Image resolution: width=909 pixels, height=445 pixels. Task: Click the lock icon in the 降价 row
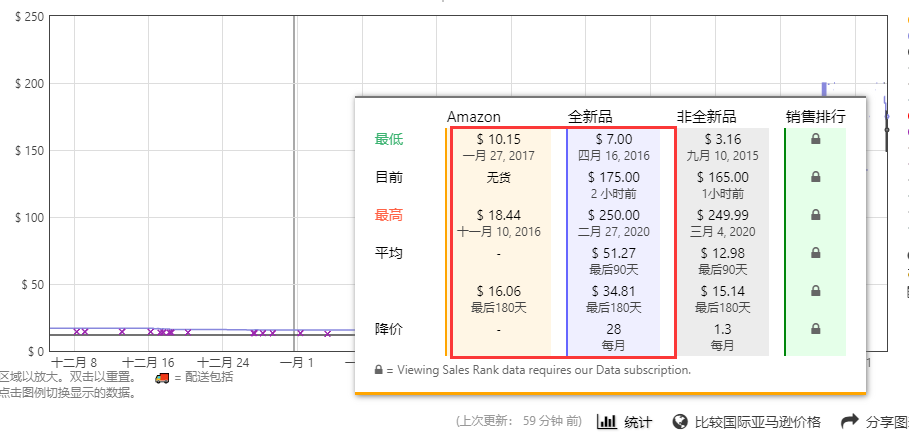(x=815, y=329)
